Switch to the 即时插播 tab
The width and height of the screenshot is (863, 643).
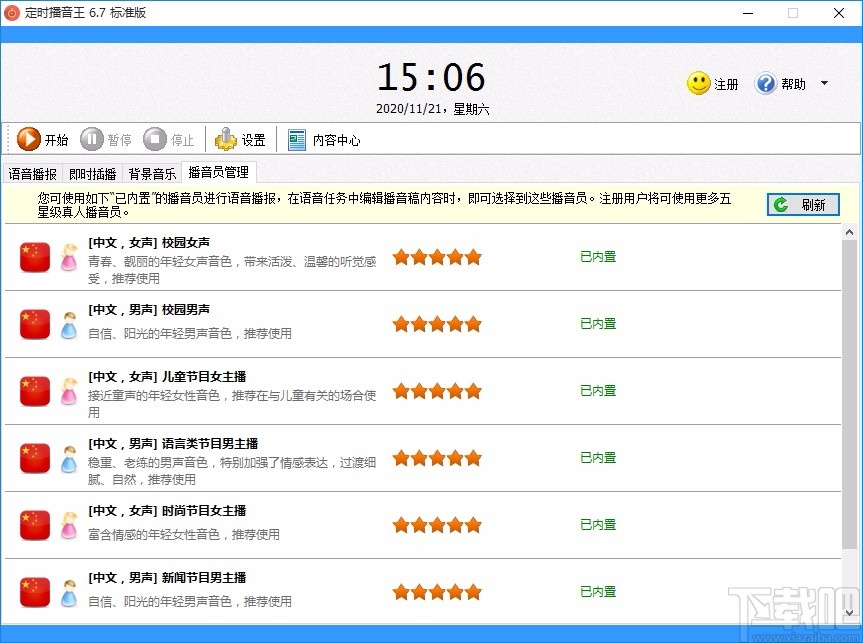pyautogui.click(x=91, y=172)
